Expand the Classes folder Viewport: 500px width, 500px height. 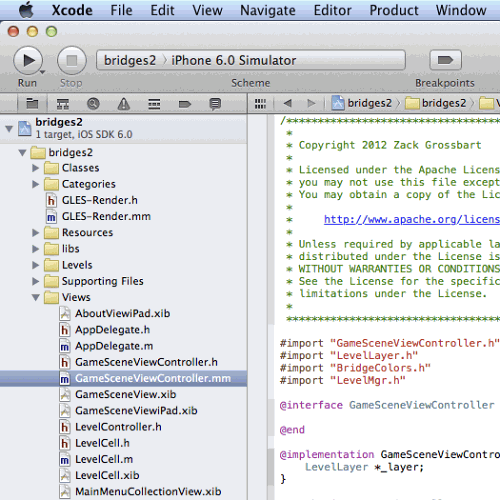click(36, 168)
